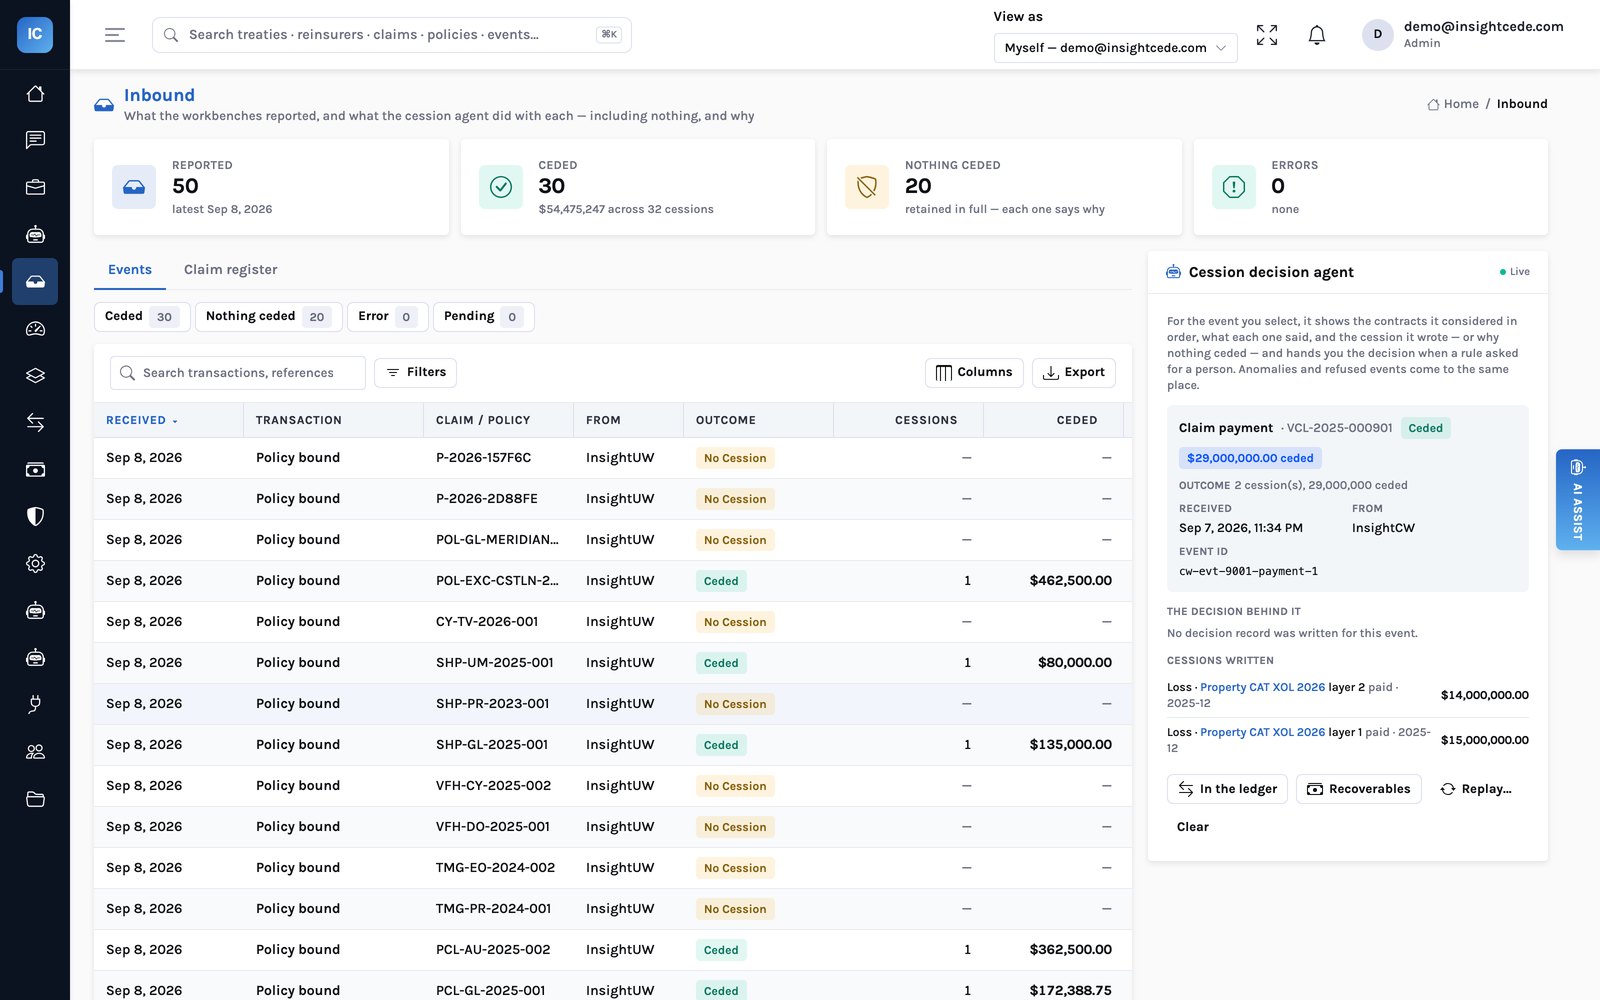Open the settings gear sidebar icon
Viewport: 1600px width, 1000px height.
pos(35,564)
